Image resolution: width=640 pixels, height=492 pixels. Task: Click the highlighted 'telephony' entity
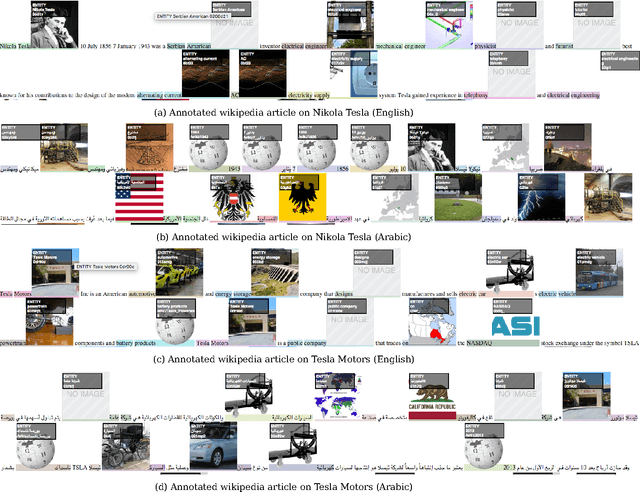pos(476,95)
